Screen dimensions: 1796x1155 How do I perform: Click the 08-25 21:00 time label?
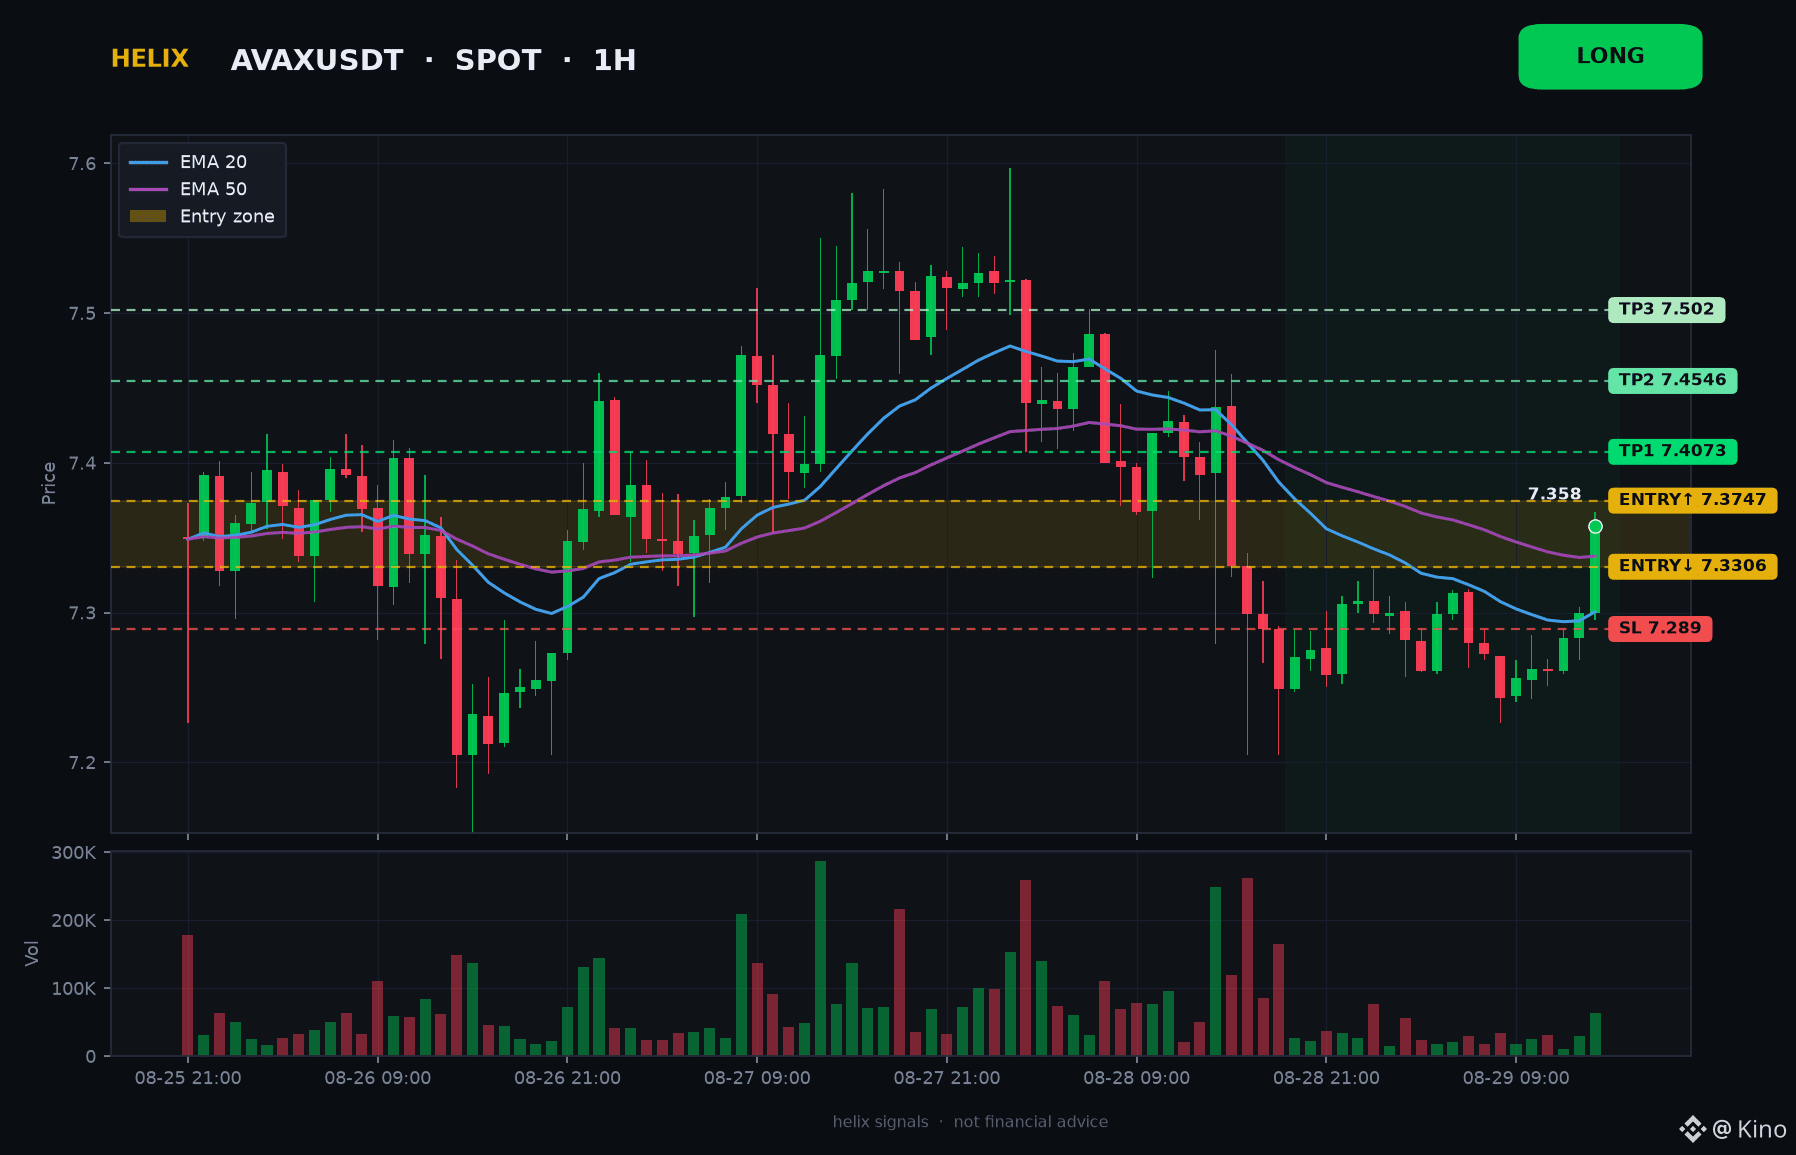[188, 1078]
